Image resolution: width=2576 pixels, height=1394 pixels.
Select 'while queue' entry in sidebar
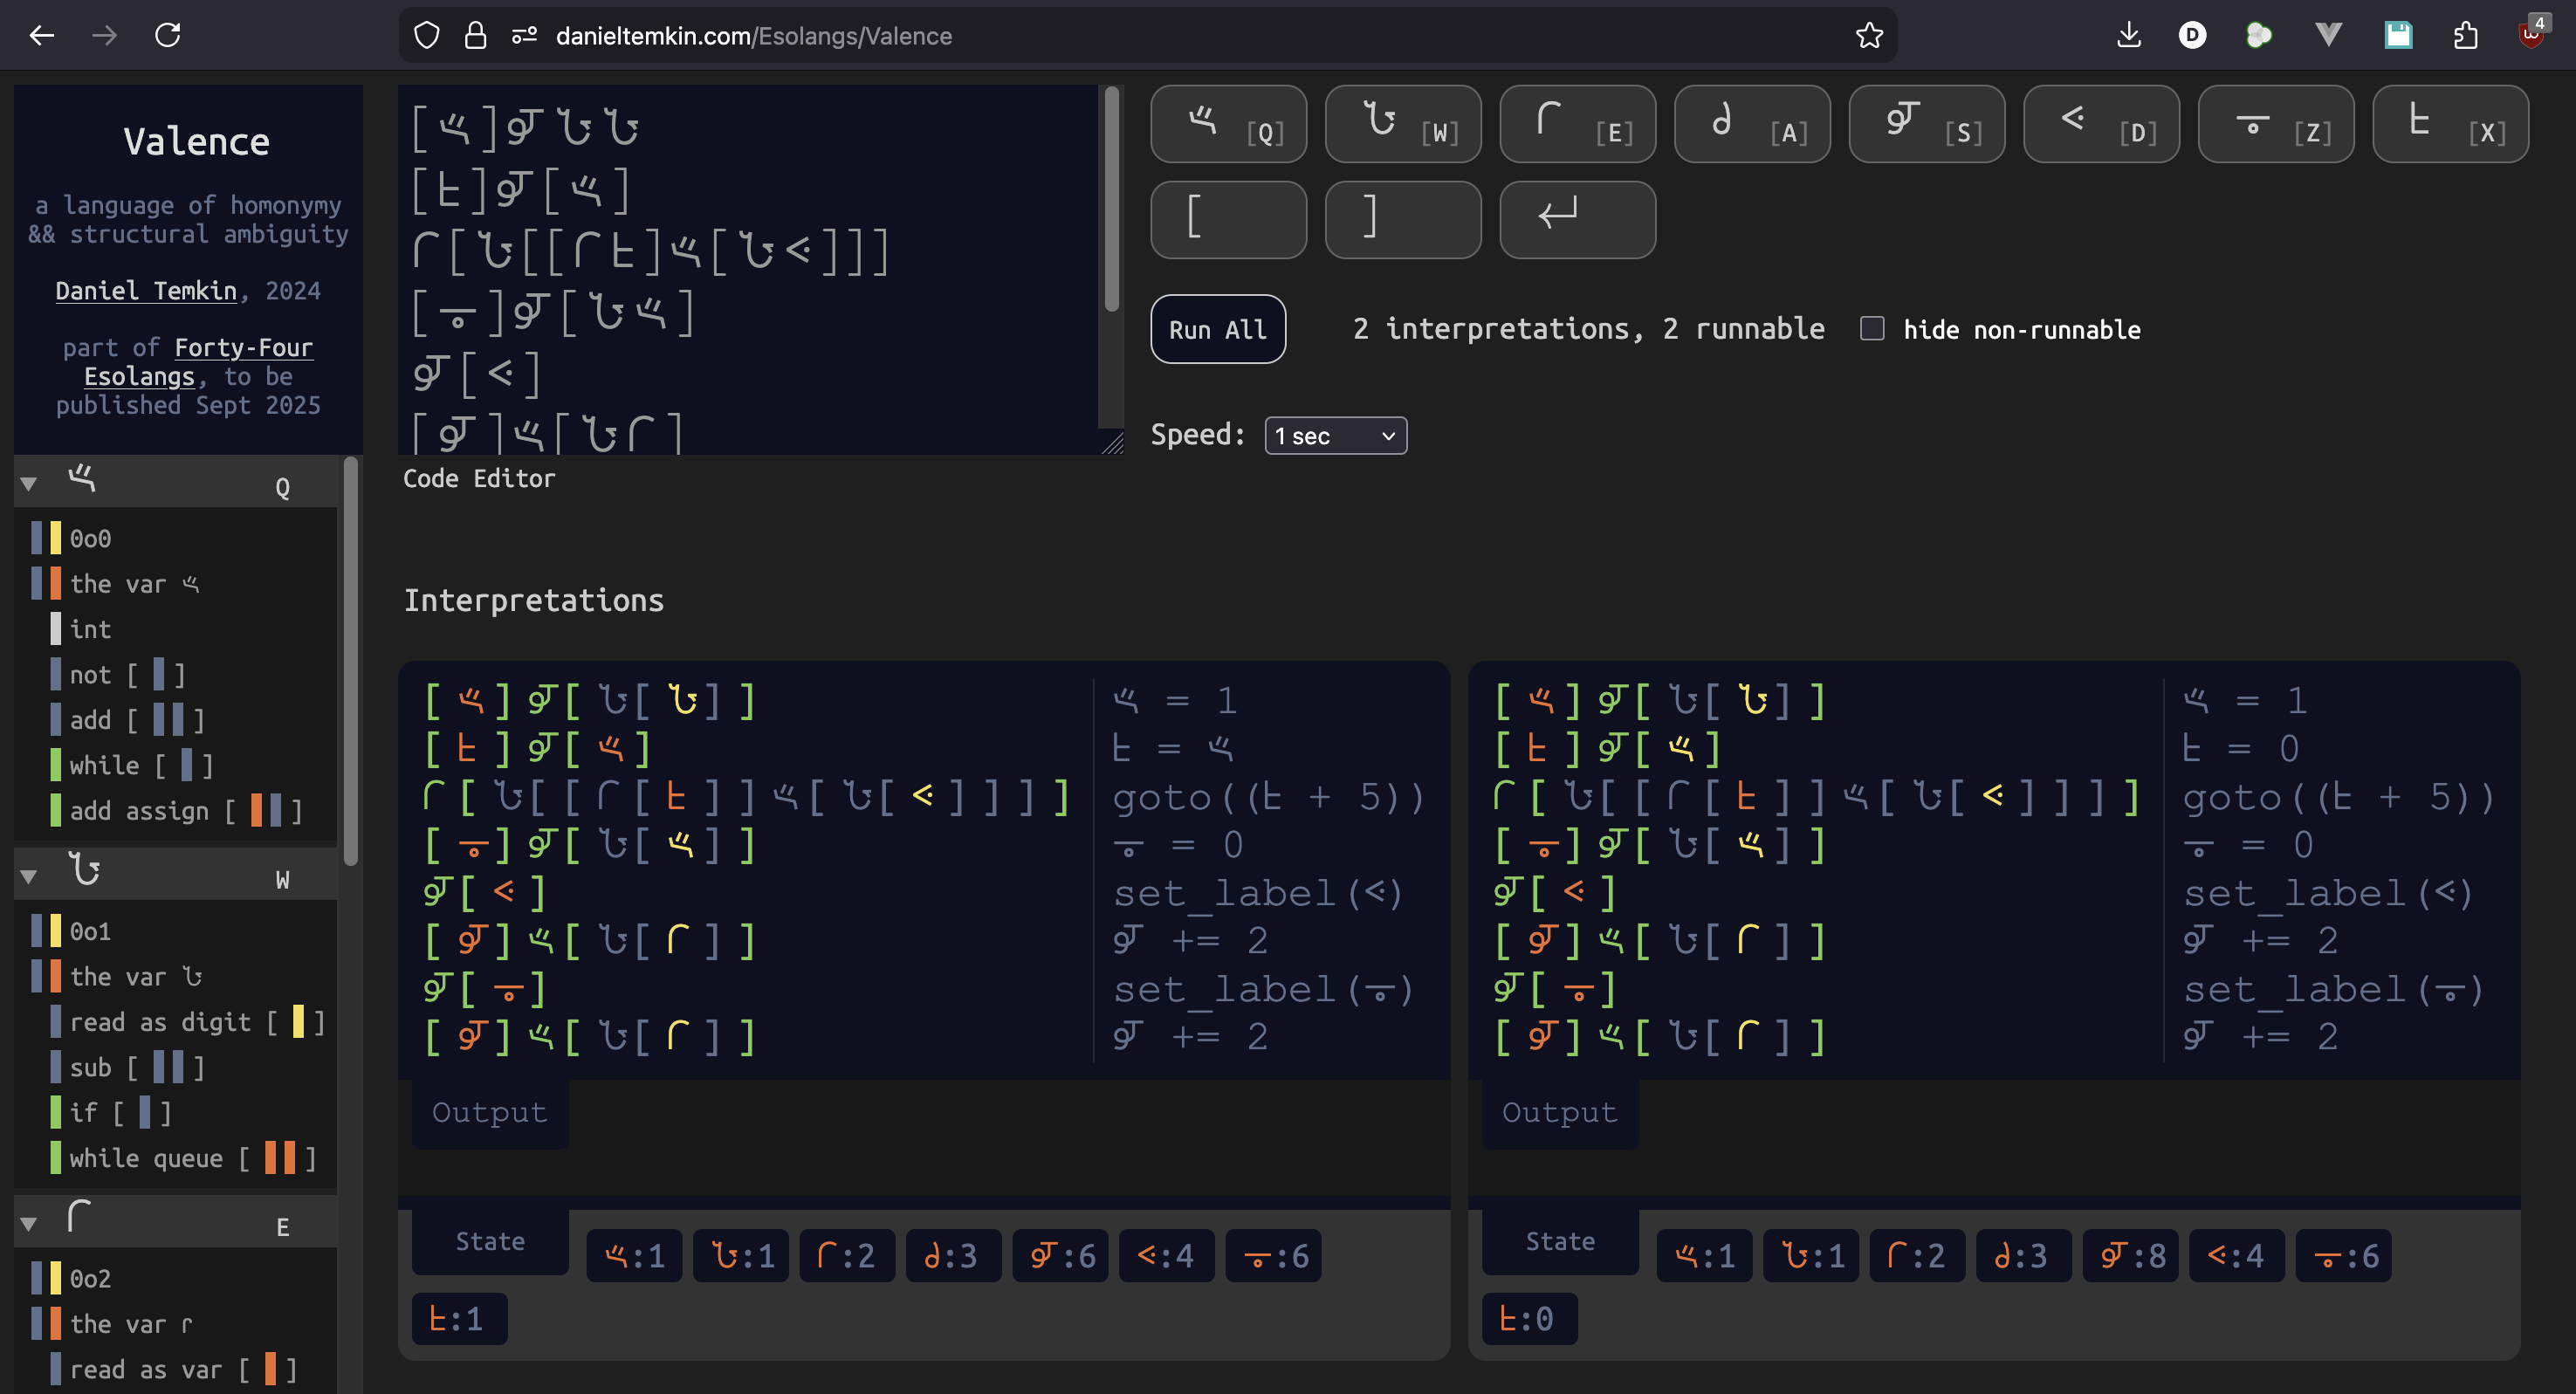[146, 1159]
